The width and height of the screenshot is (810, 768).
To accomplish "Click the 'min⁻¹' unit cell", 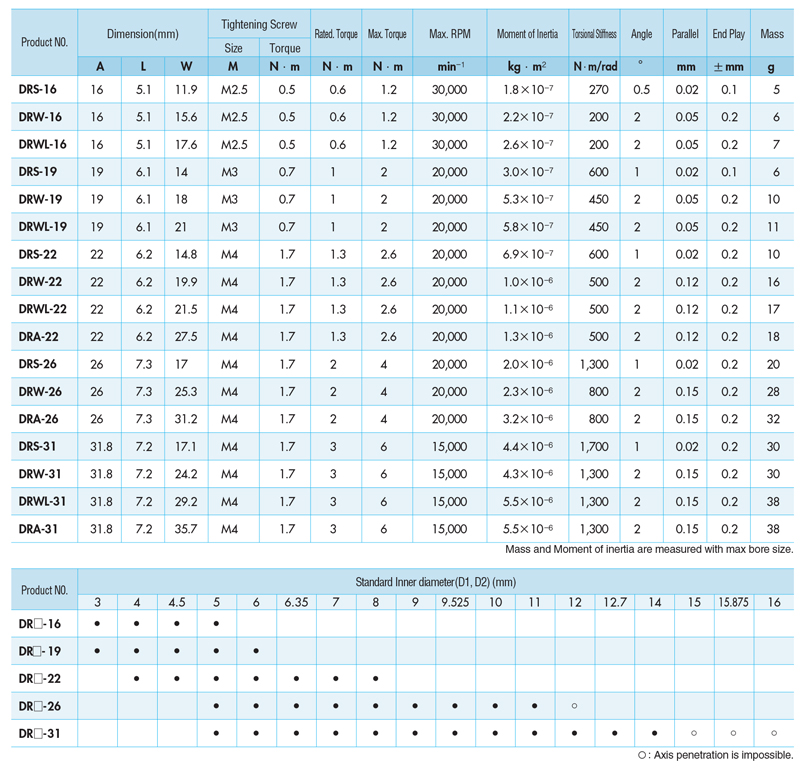I will [450, 66].
